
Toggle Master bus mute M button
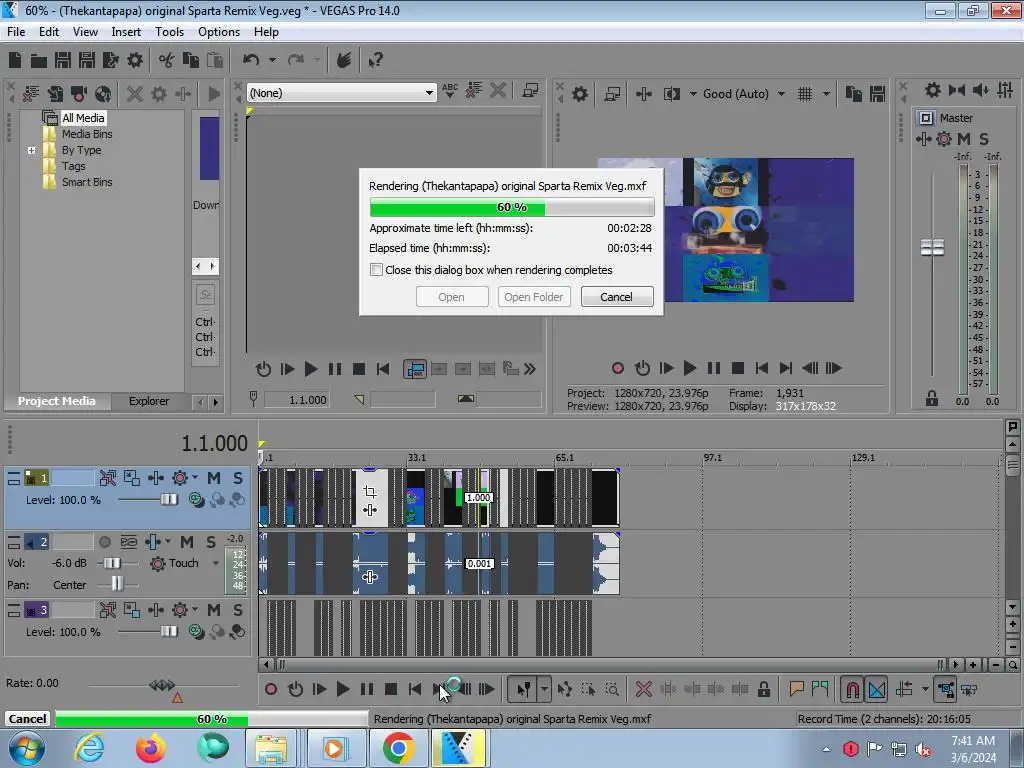964,139
